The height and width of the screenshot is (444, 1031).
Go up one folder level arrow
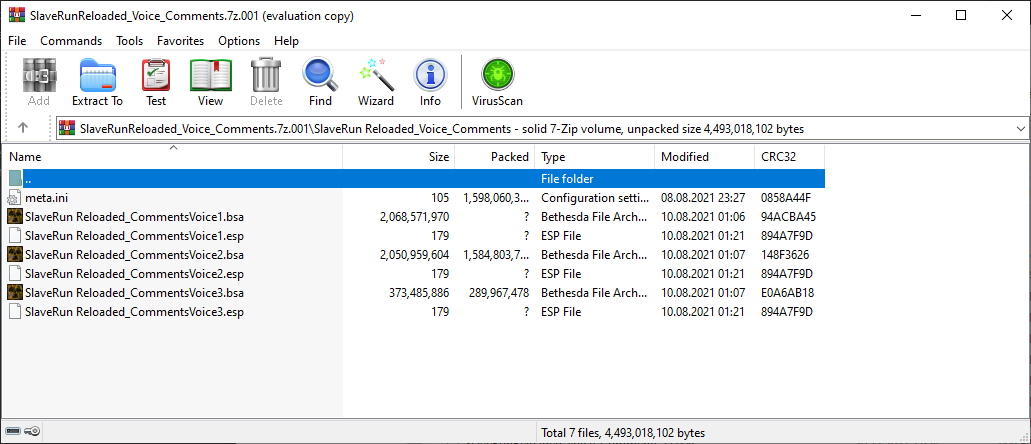(x=23, y=128)
